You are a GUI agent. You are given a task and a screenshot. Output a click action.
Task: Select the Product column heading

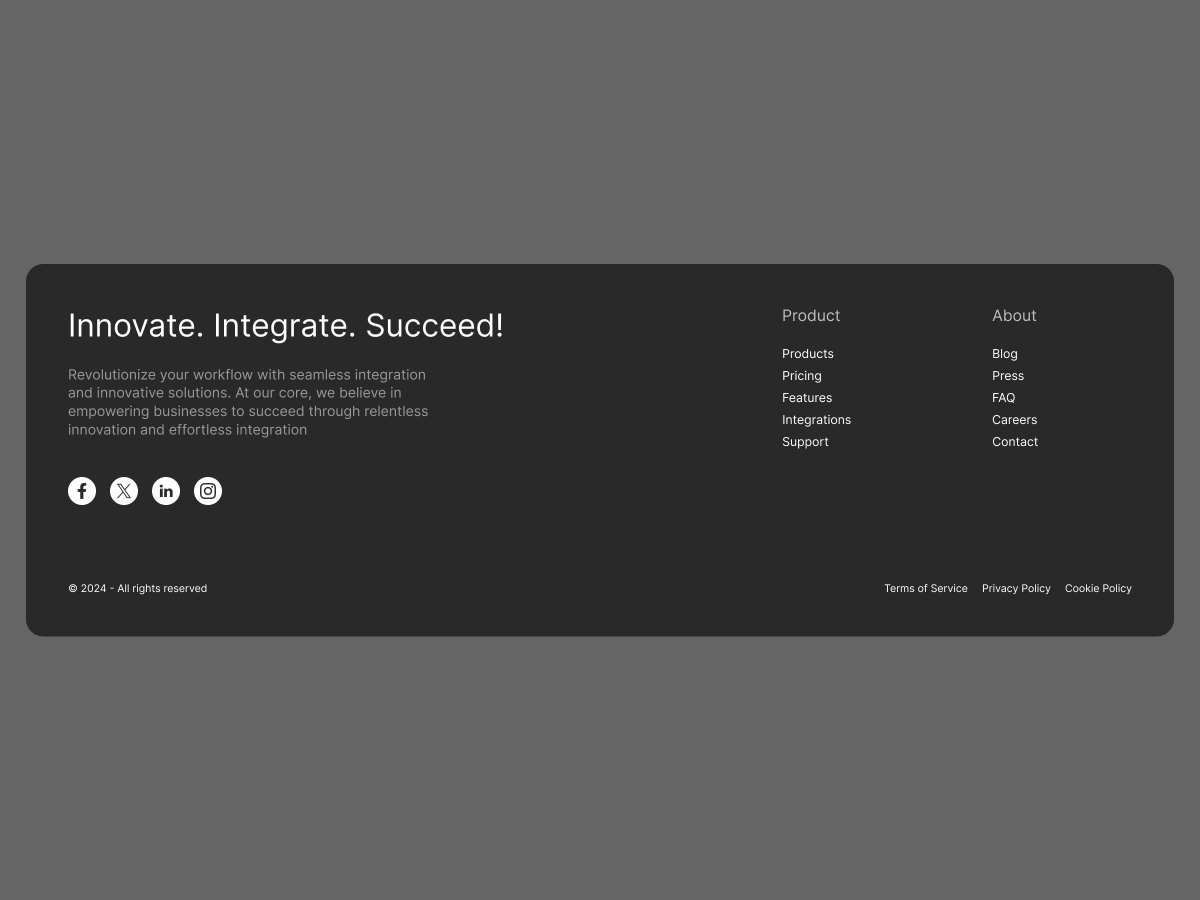811,316
